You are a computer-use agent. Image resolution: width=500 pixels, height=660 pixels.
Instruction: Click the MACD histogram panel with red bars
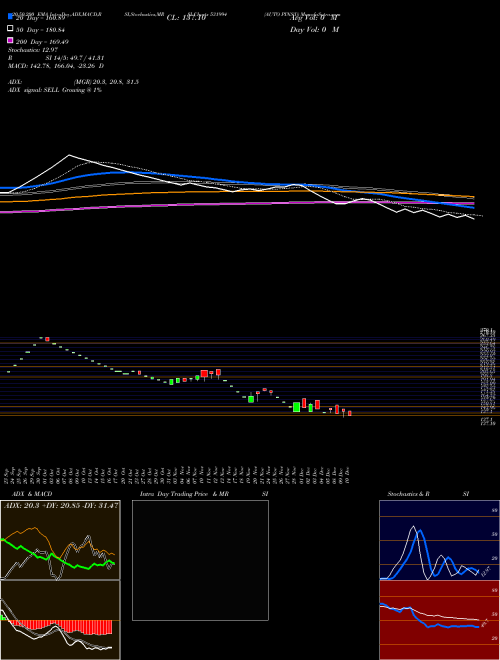point(60,620)
